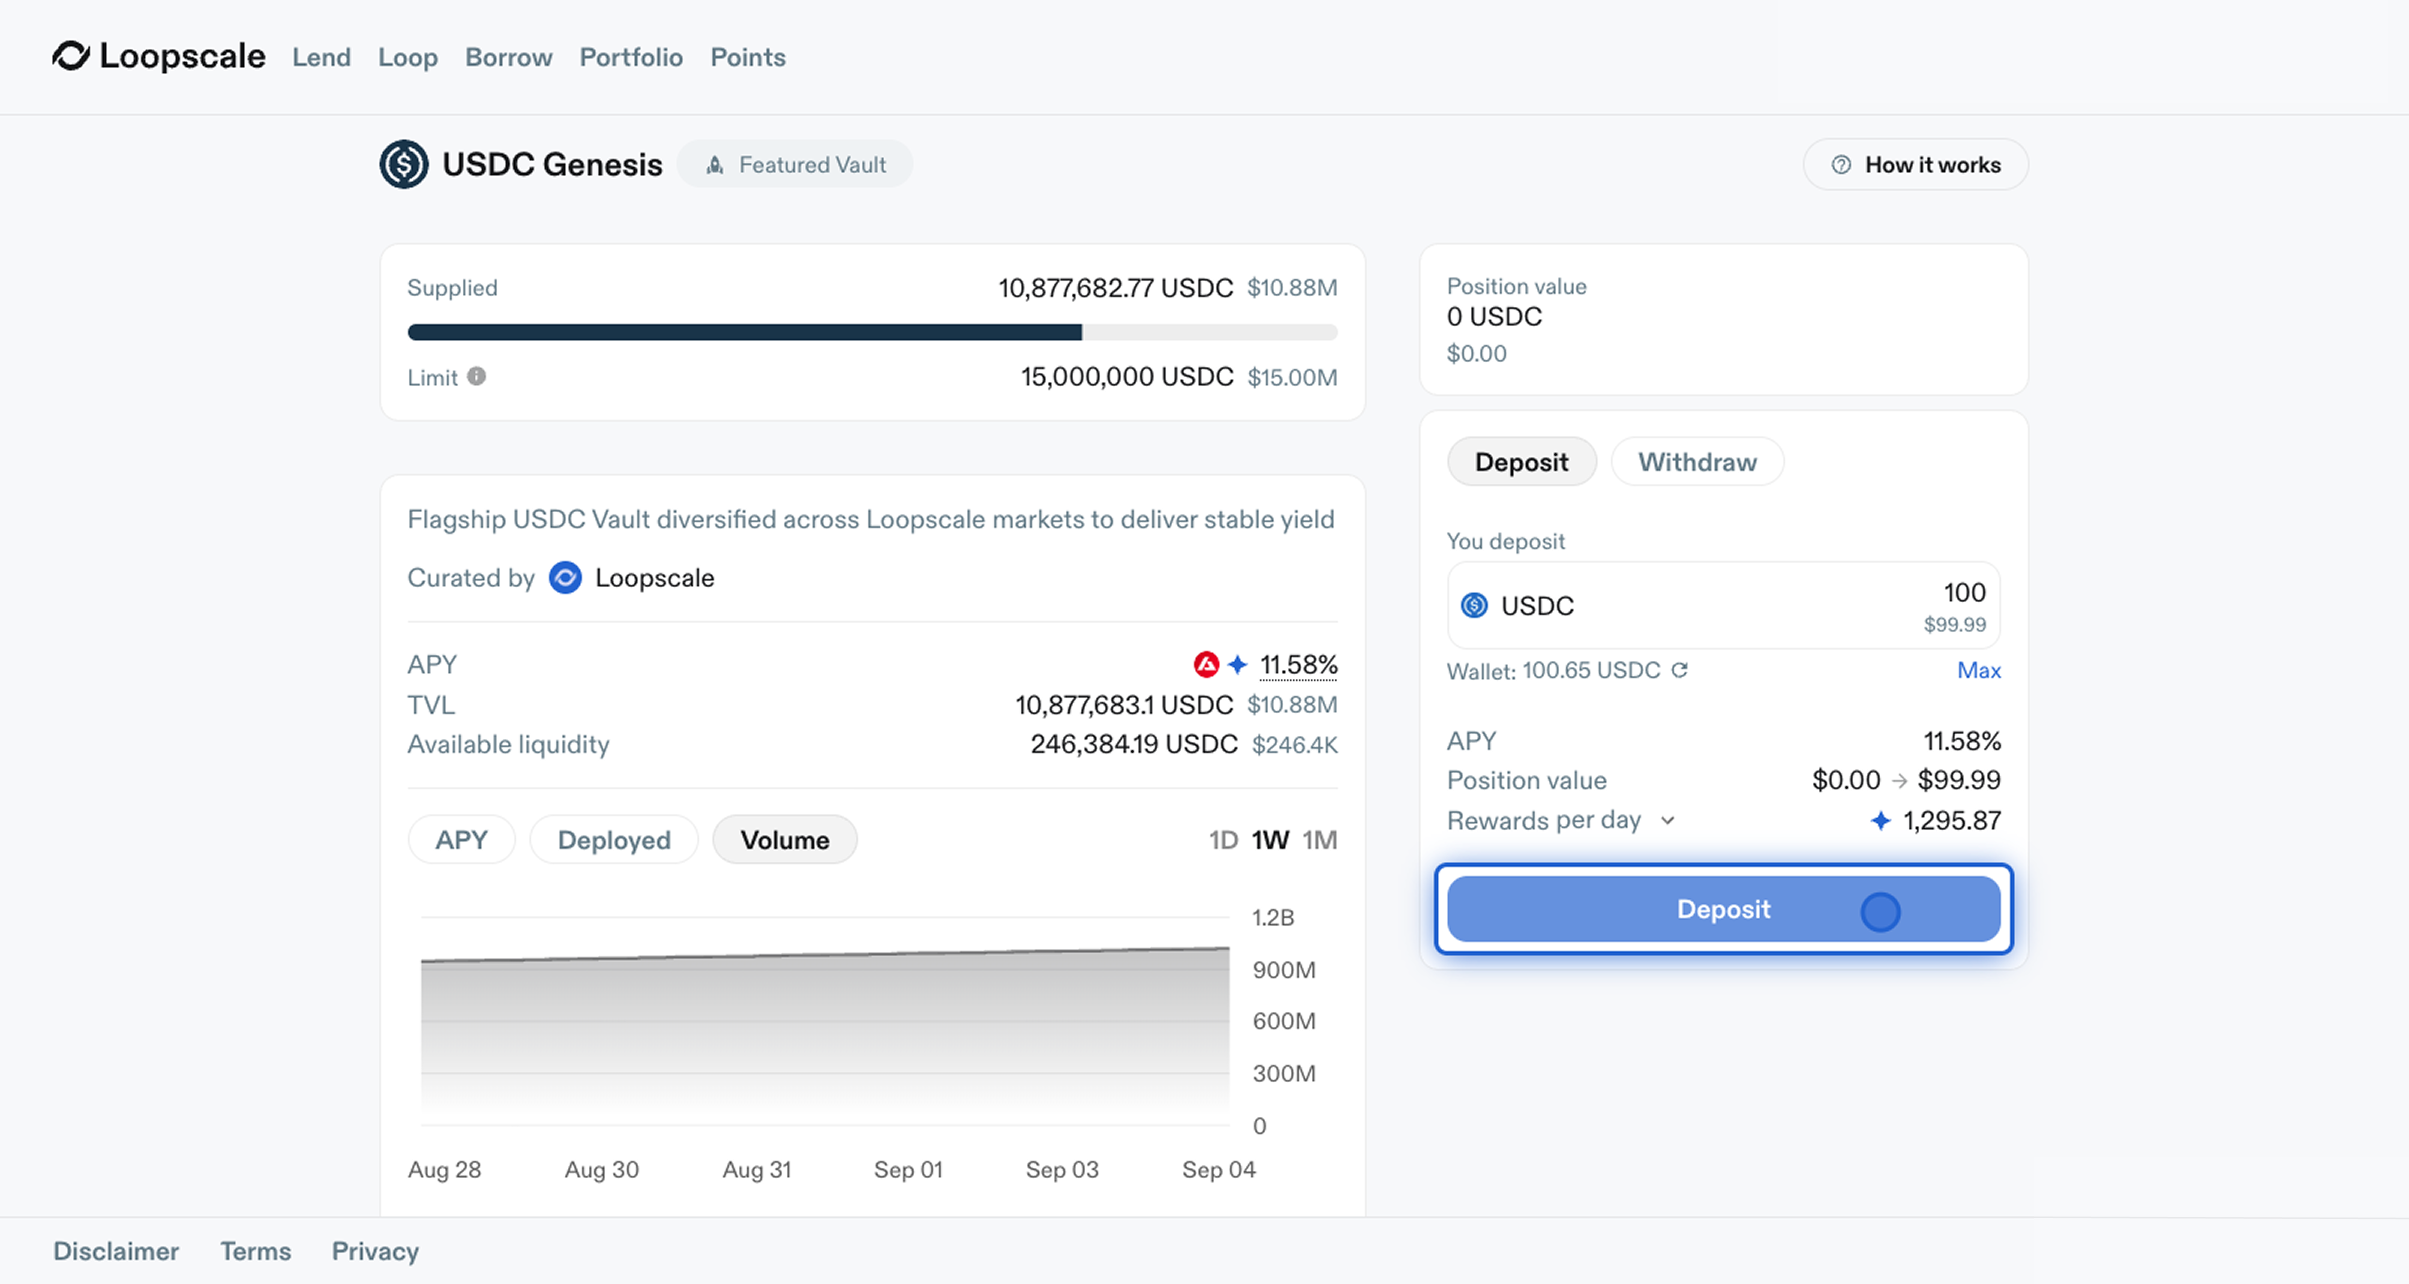Click the Limit info icon
Viewport: 2409px width, 1284px height.
click(x=477, y=376)
